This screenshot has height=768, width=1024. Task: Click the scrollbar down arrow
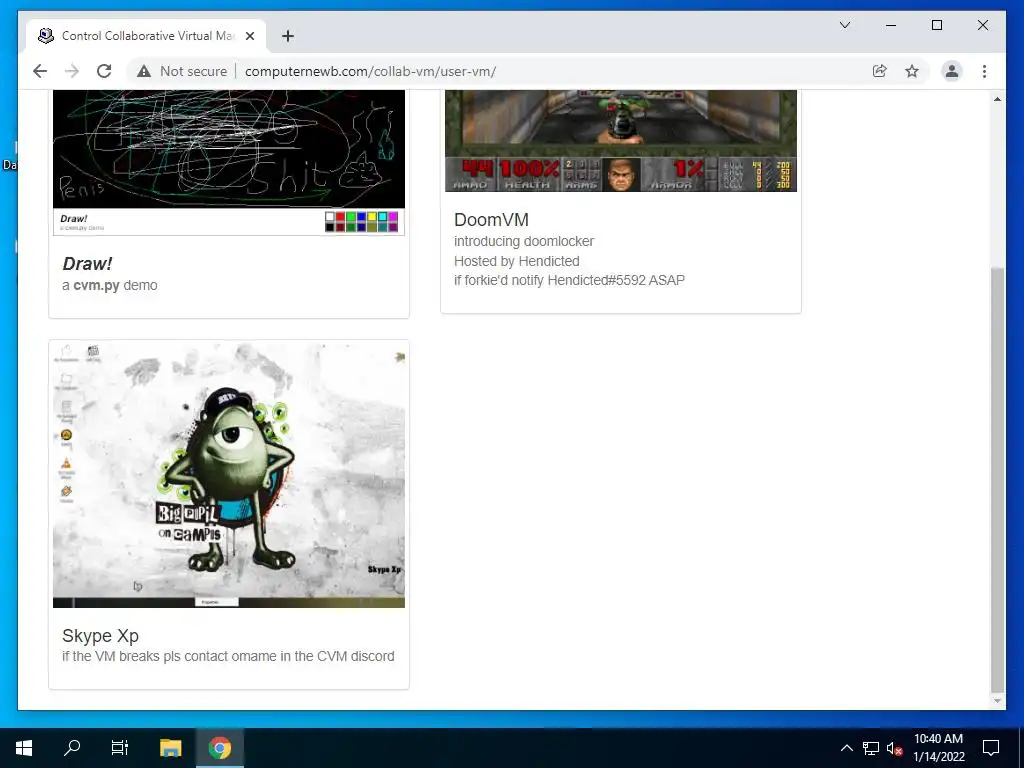(997, 701)
